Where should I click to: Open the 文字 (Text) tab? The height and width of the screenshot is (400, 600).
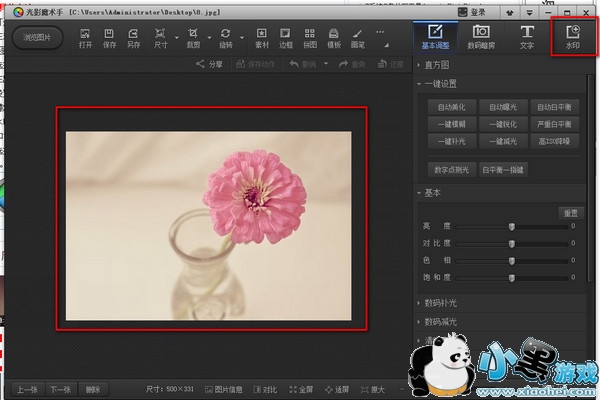[x=527, y=38]
